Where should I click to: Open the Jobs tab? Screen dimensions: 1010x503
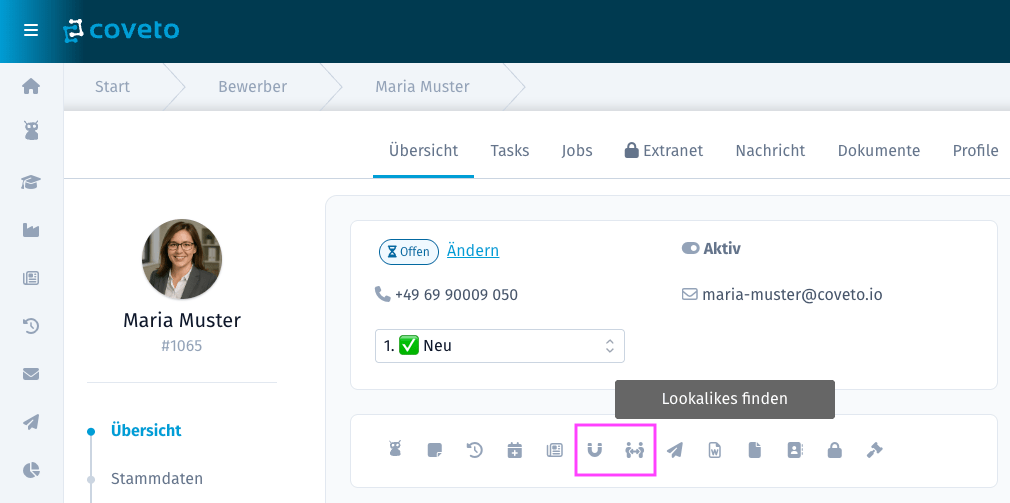(x=577, y=151)
